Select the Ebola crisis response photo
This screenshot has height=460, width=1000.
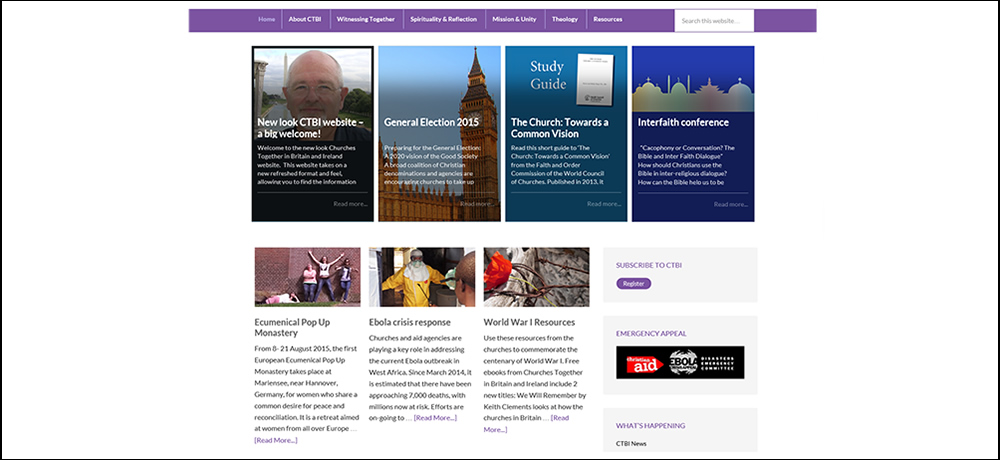pos(422,277)
